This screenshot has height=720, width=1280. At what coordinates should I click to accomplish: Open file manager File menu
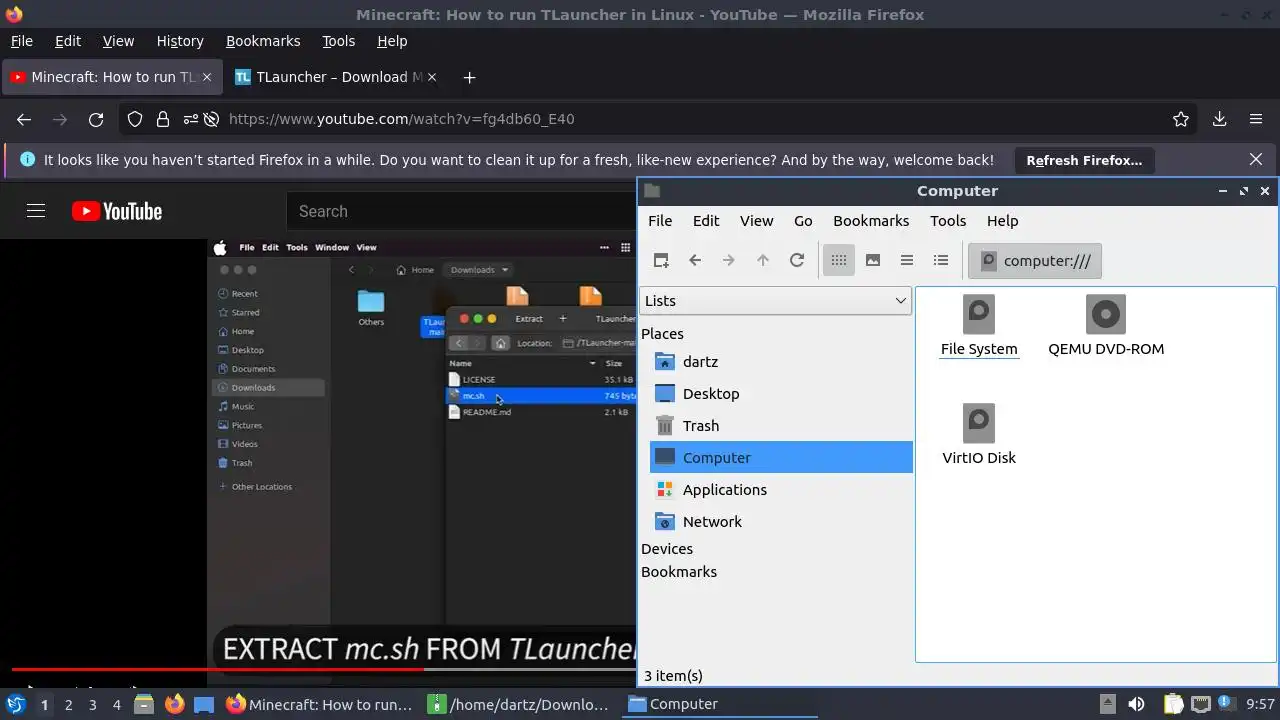(x=660, y=221)
